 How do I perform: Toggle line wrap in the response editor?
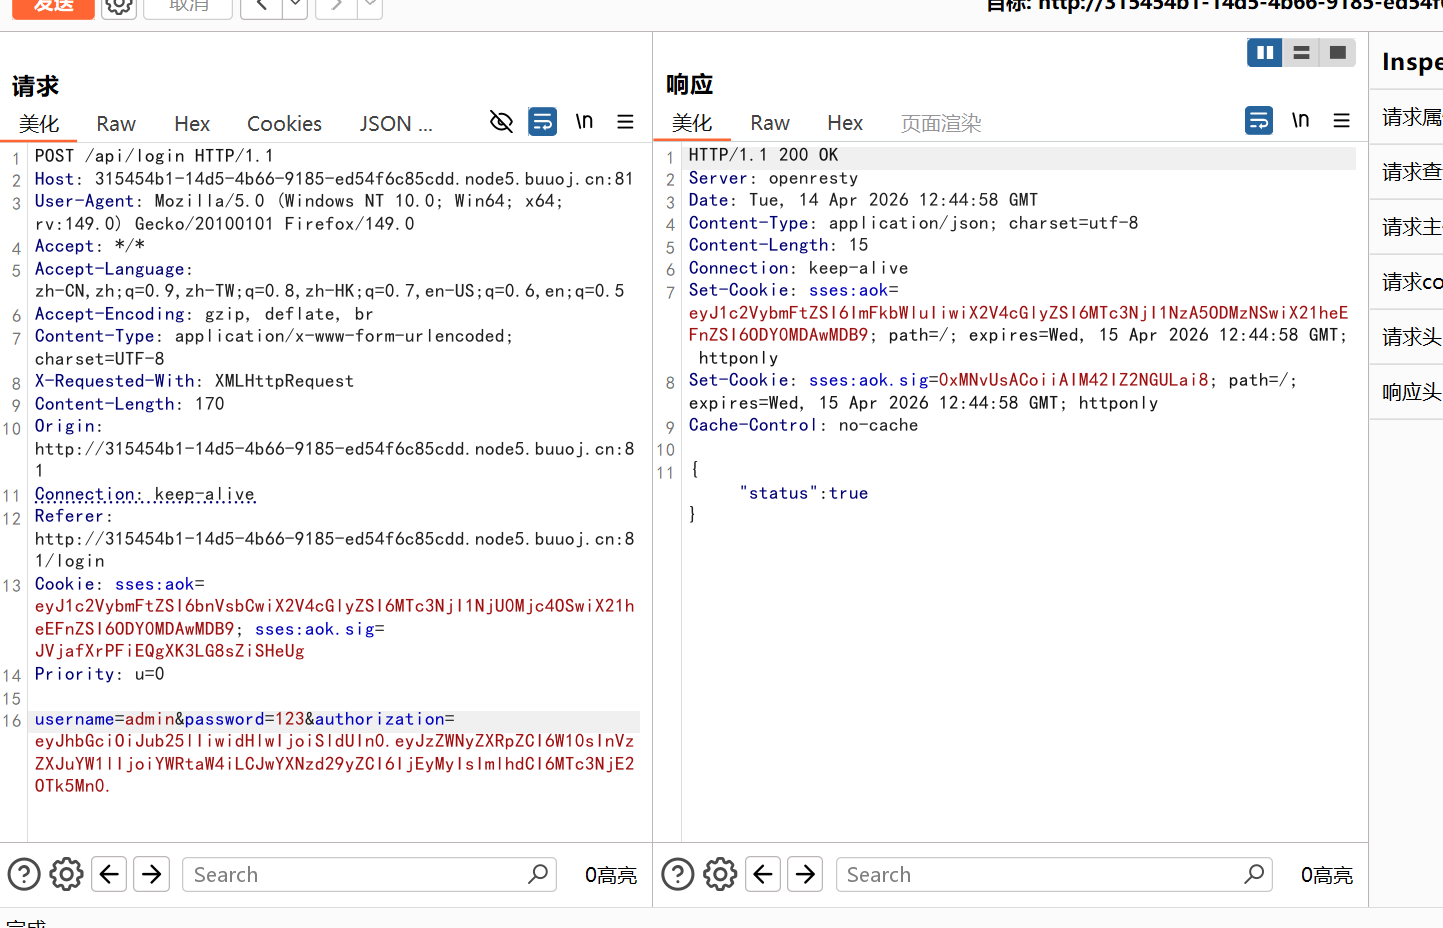[1258, 121]
